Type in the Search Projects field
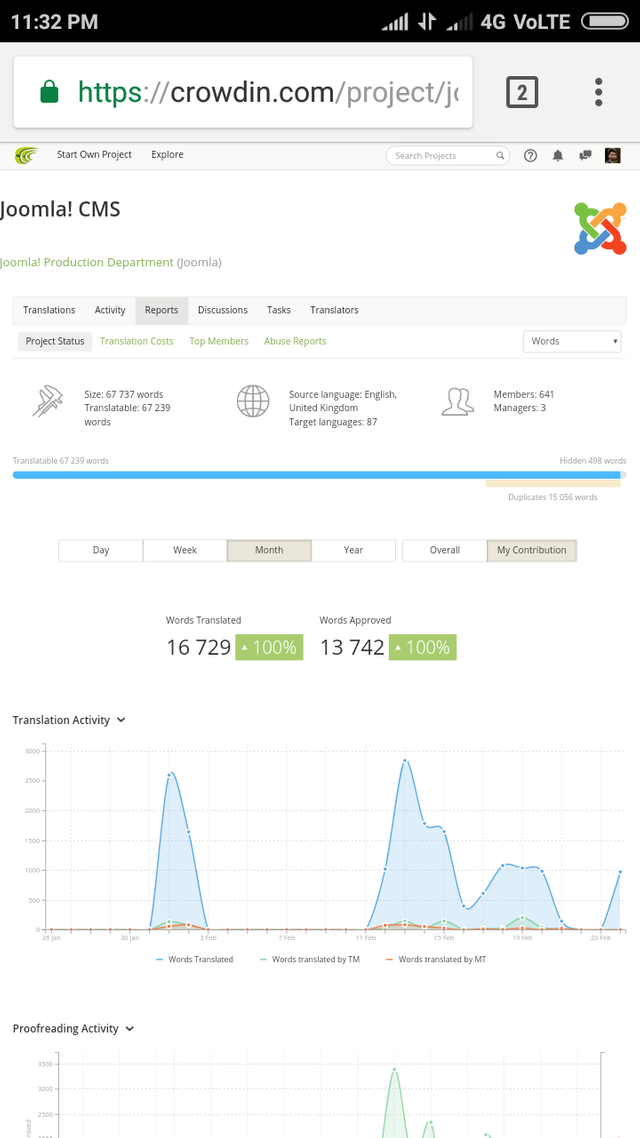 [x=447, y=155]
